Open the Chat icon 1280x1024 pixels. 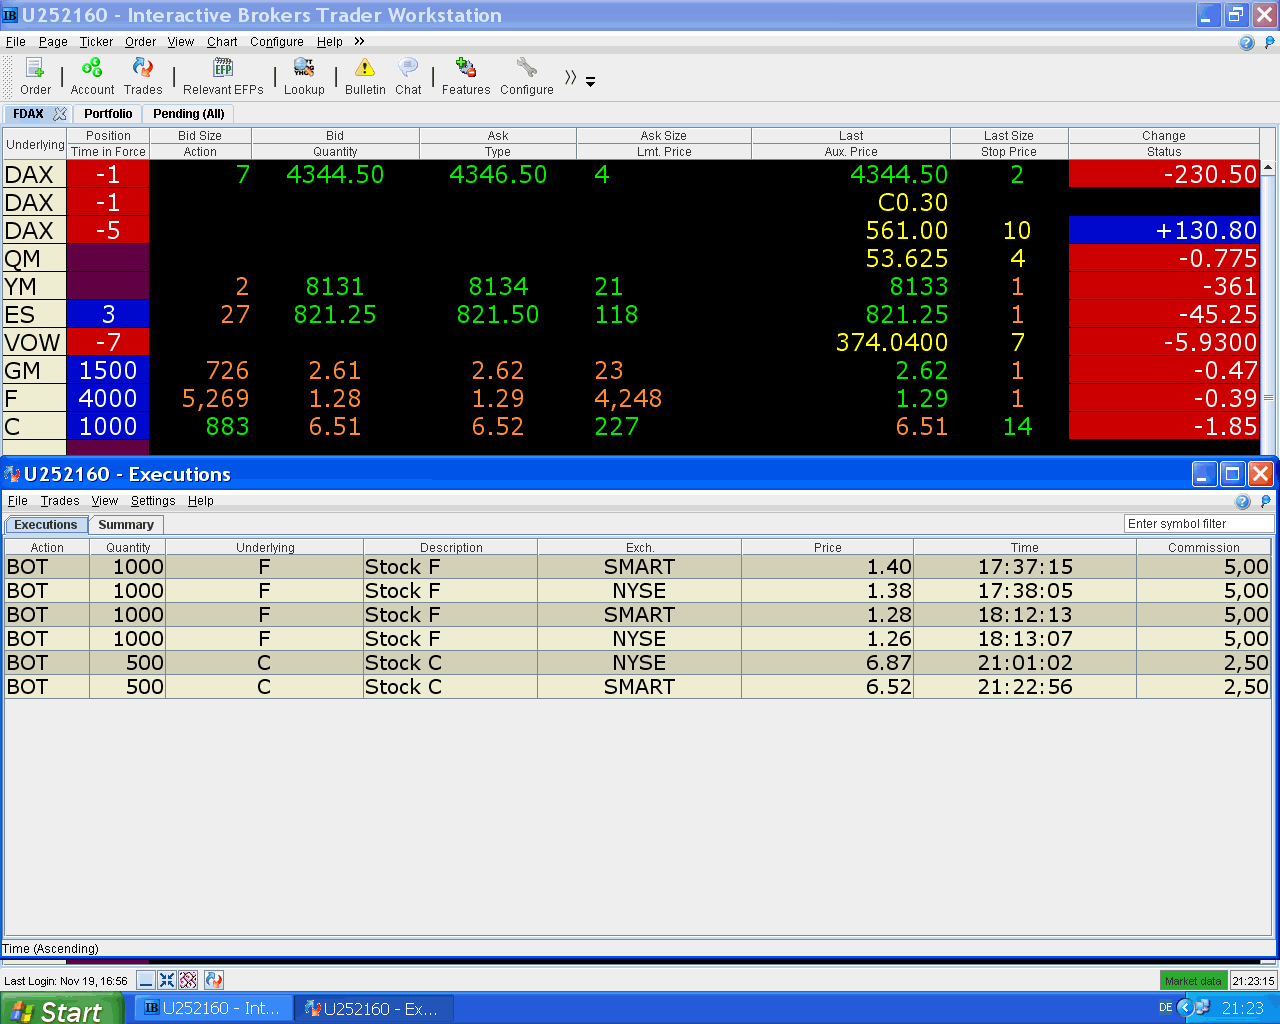point(408,68)
